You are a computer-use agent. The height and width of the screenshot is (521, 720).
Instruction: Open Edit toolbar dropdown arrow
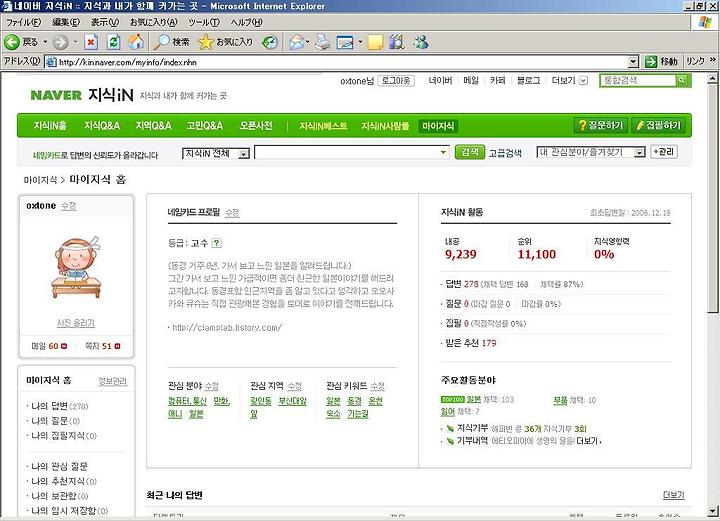[x=360, y=42]
